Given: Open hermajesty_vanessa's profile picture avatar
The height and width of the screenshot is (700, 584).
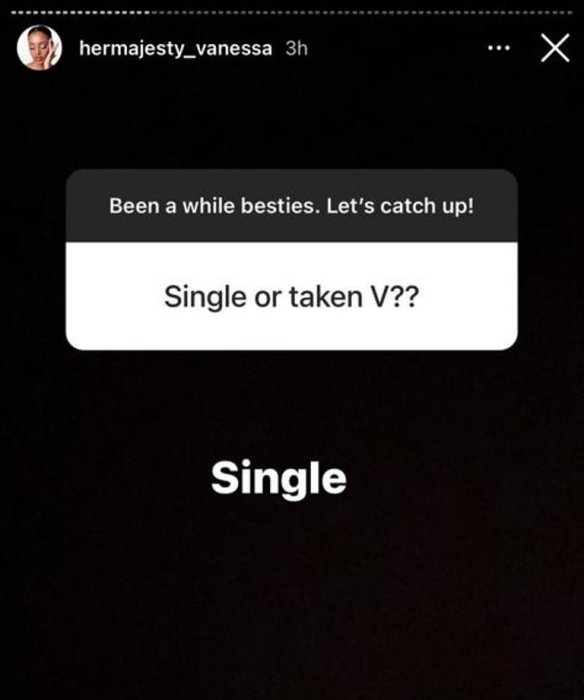Looking at the screenshot, I should (x=39, y=48).
